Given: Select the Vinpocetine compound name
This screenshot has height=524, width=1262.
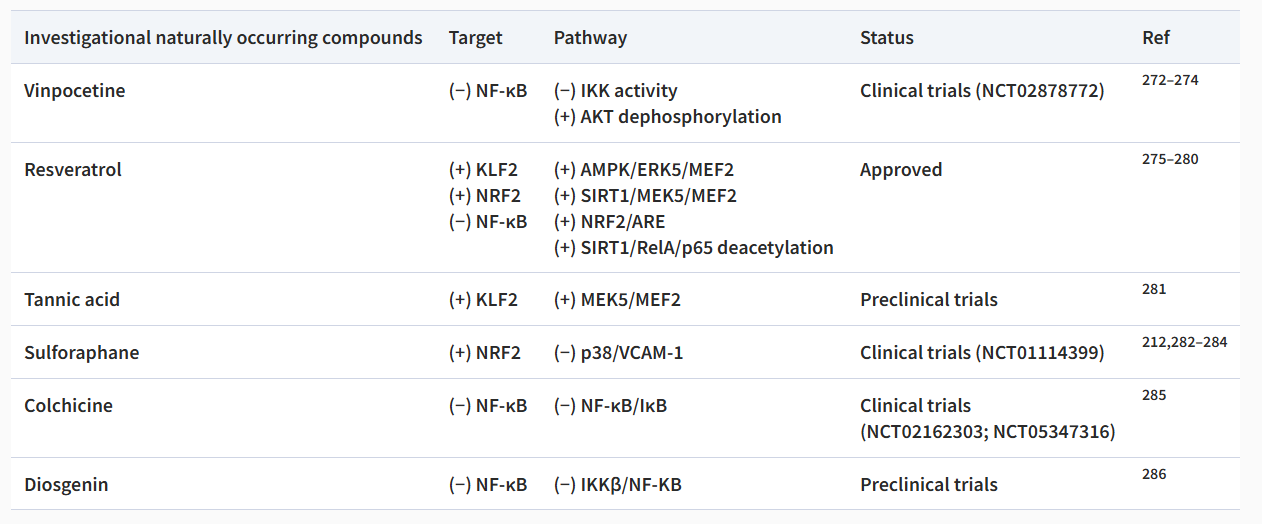Looking at the screenshot, I should pos(74,91).
